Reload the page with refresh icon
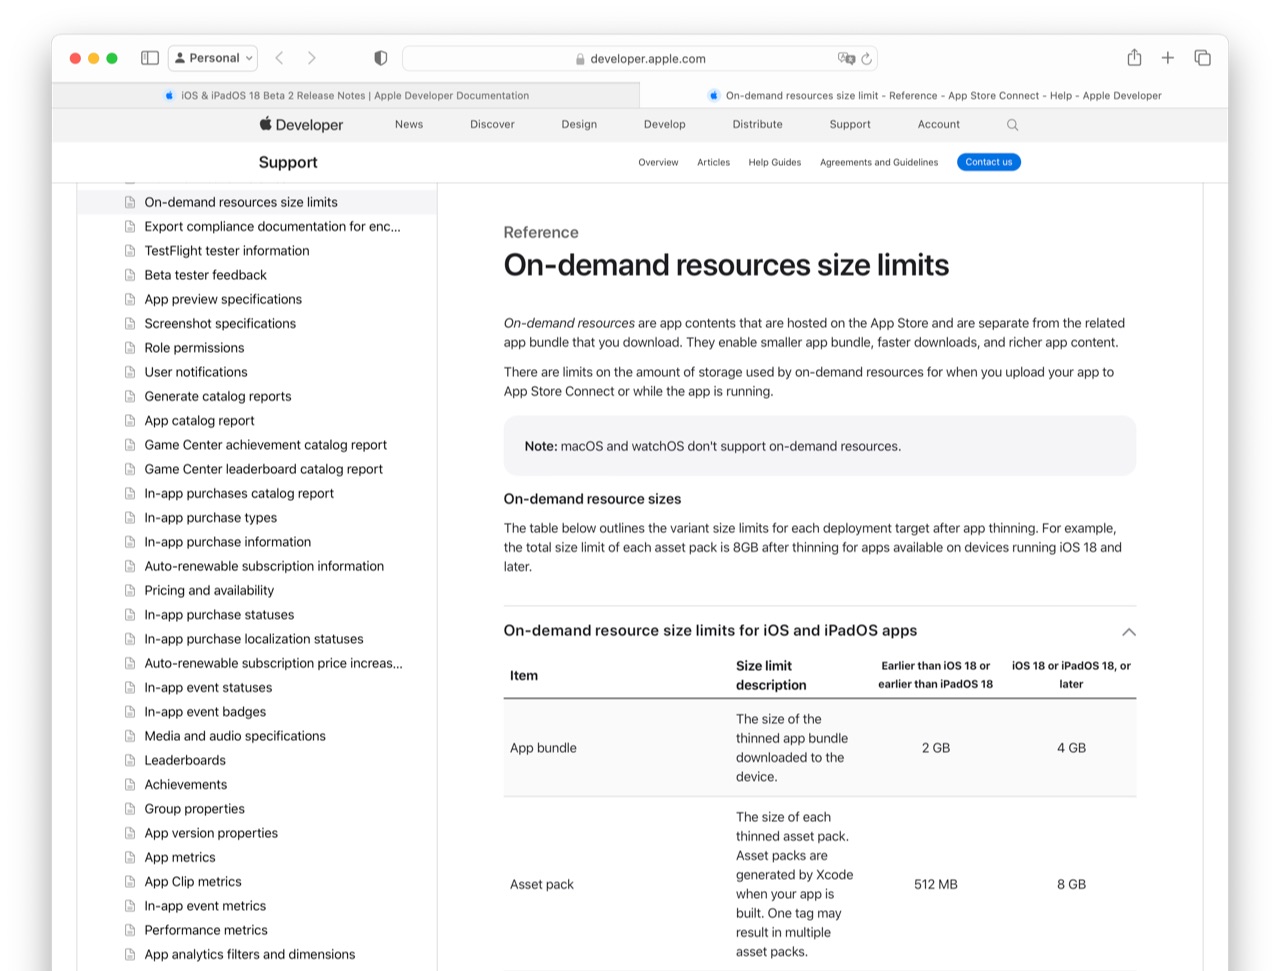Screen dimensions: 1280x971 coord(867,58)
